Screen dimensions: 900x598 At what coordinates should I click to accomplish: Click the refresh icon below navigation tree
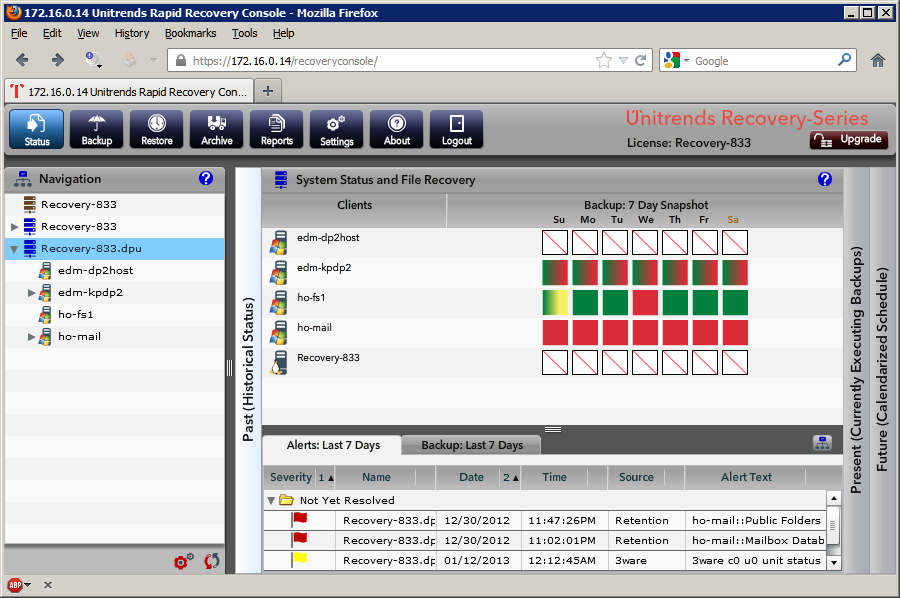click(211, 561)
